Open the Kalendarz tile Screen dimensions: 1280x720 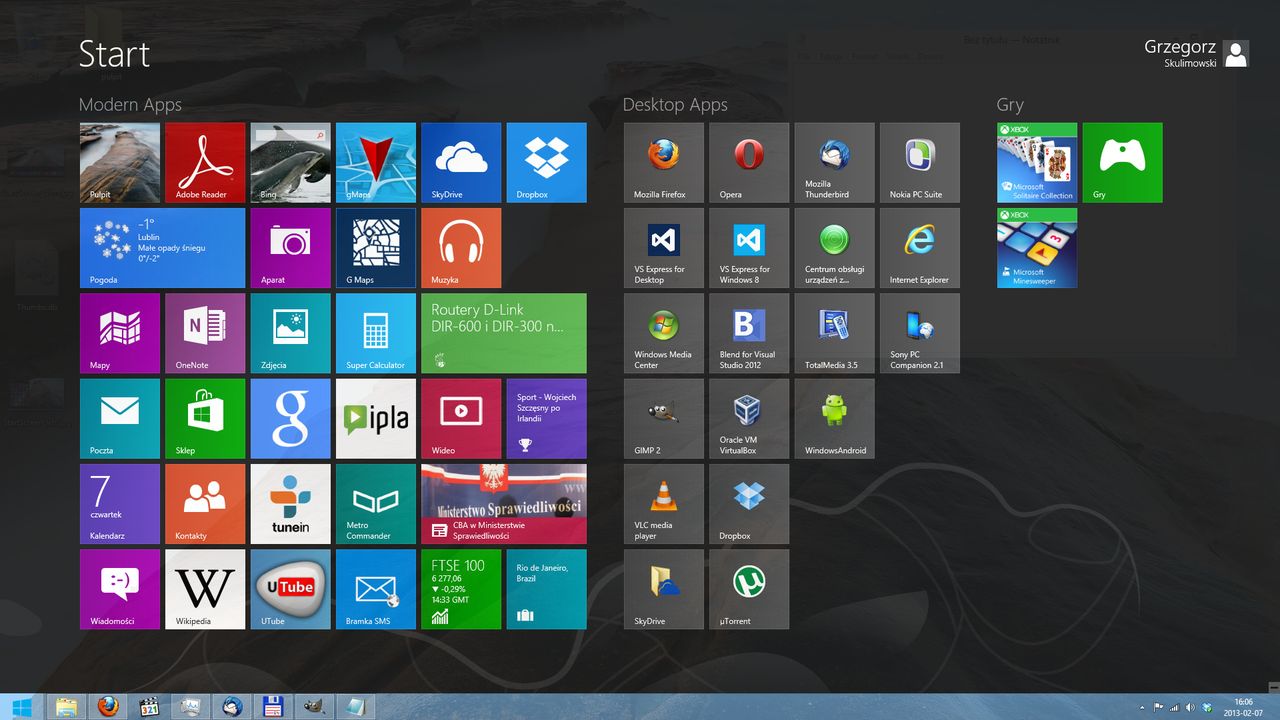click(120, 504)
